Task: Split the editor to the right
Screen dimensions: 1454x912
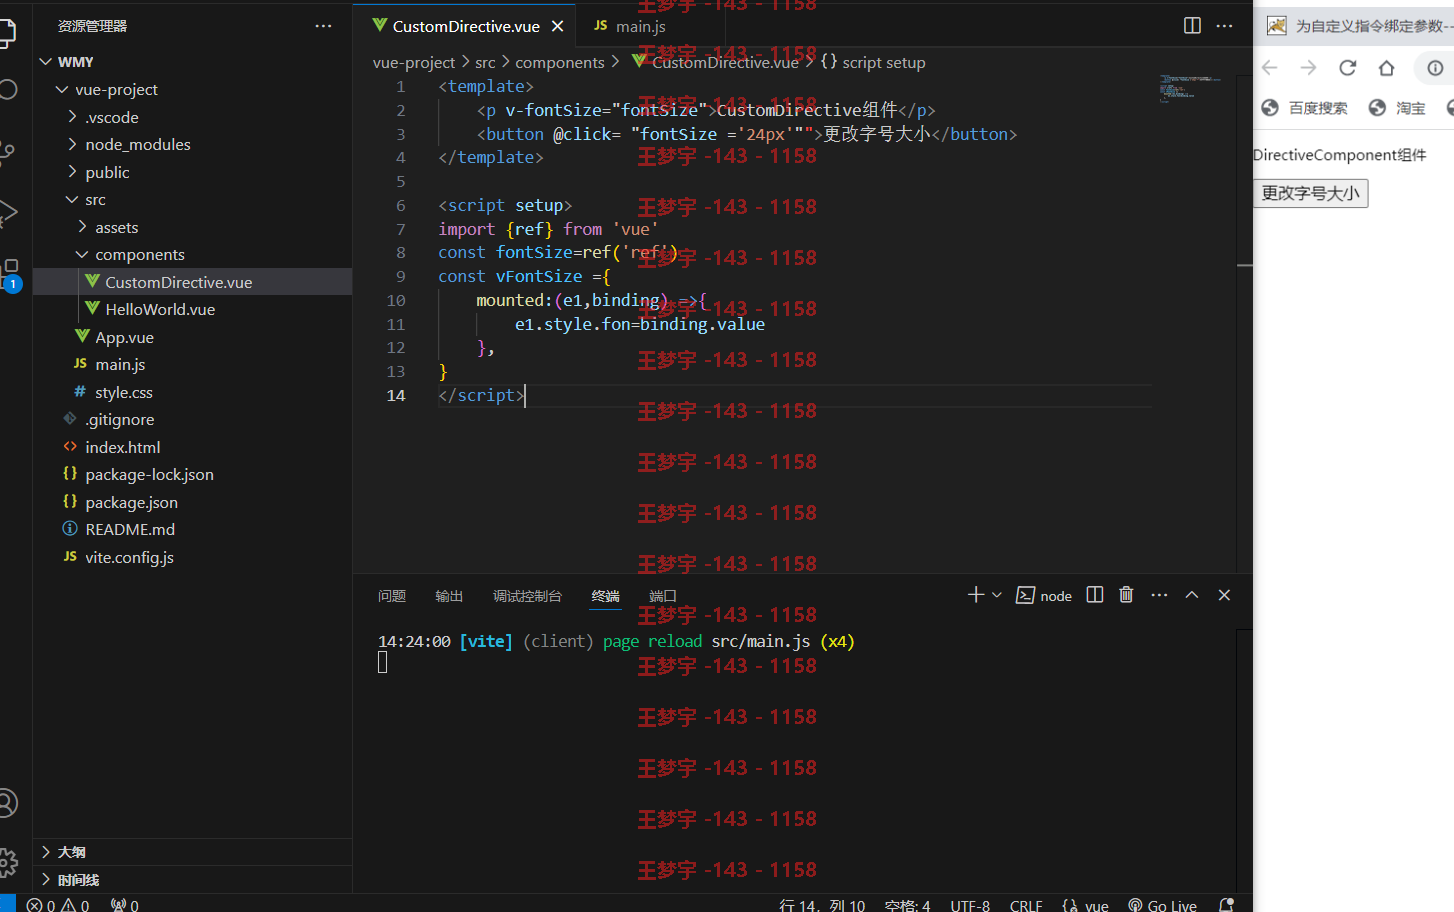Action: [x=1192, y=26]
